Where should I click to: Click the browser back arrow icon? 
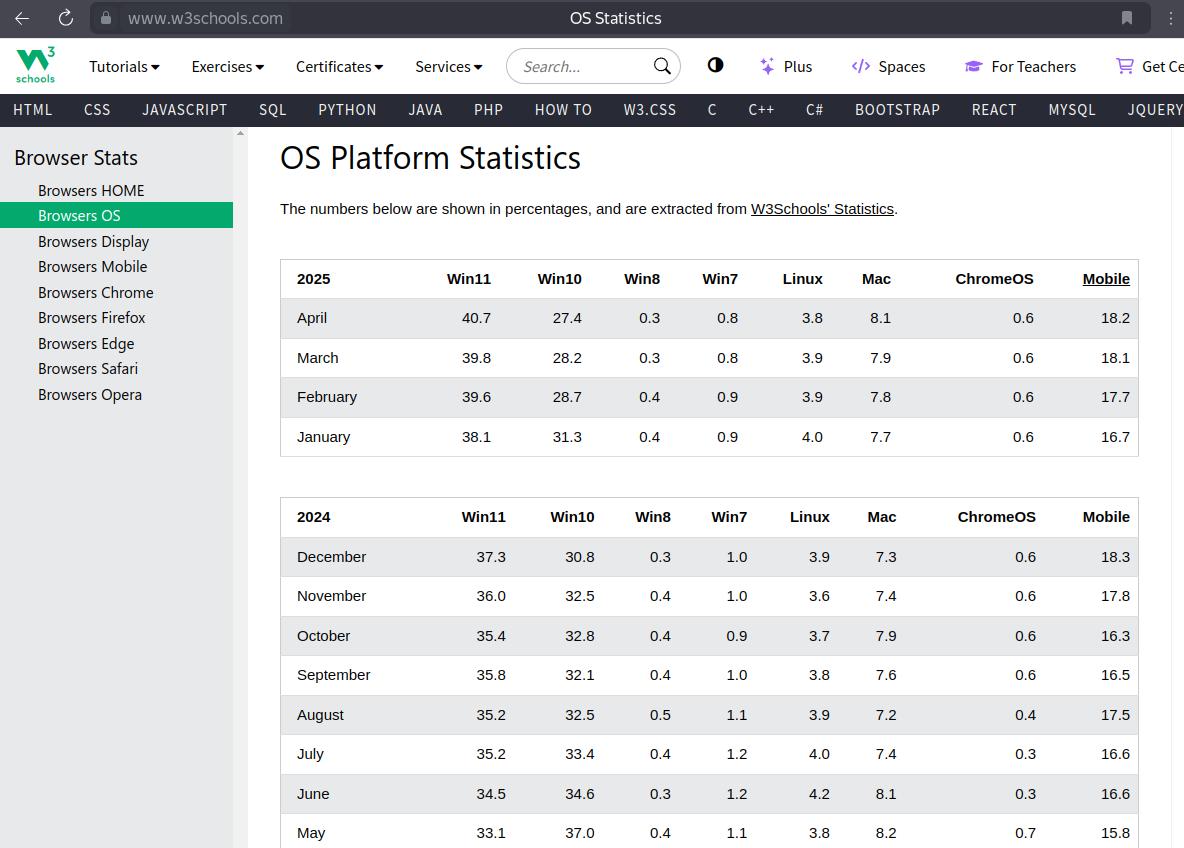tap(22, 18)
